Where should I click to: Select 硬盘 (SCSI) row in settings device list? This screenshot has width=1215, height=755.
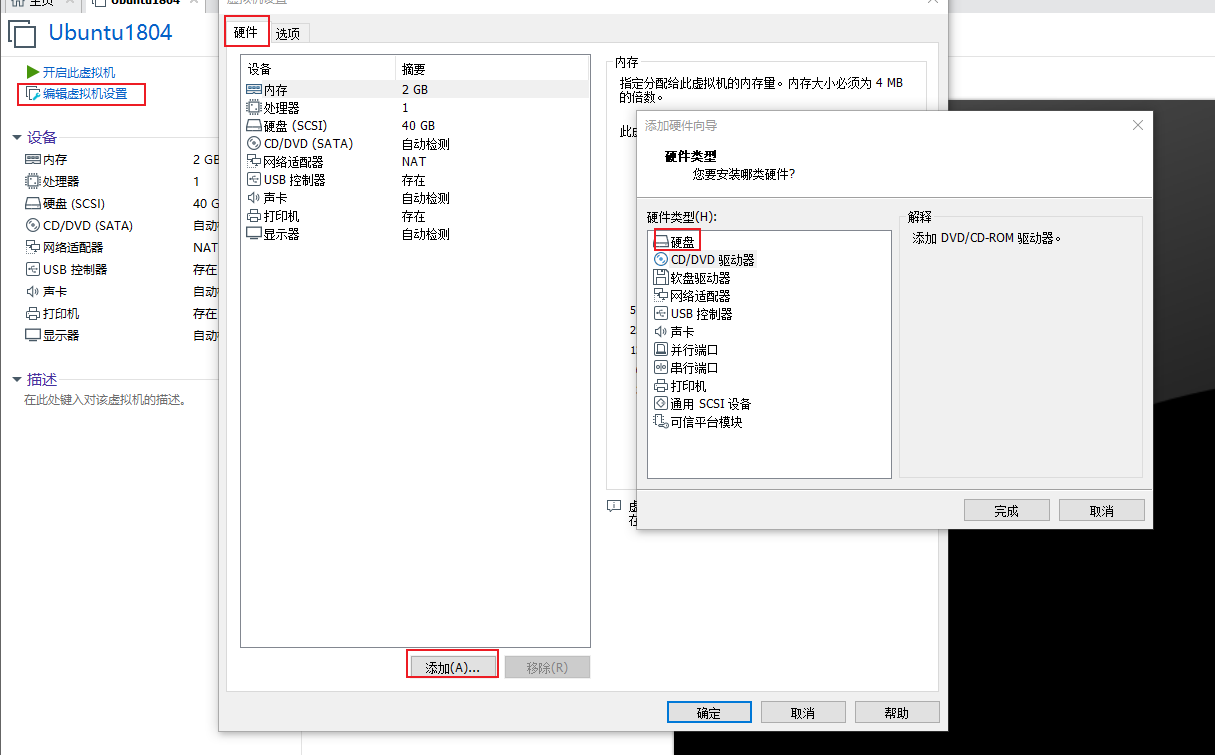(x=295, y=126)
